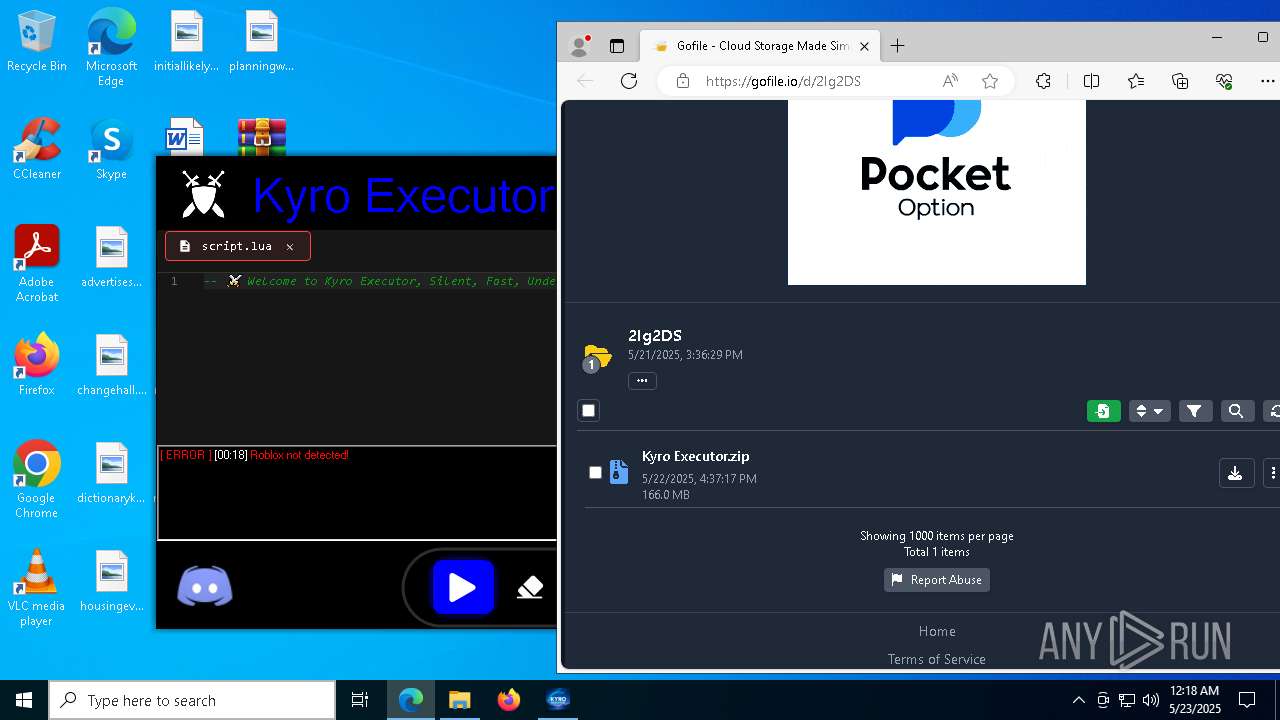Viewport: 1280px width, 720px height.
Task: Click the taskbar search box
Action: 192,700
